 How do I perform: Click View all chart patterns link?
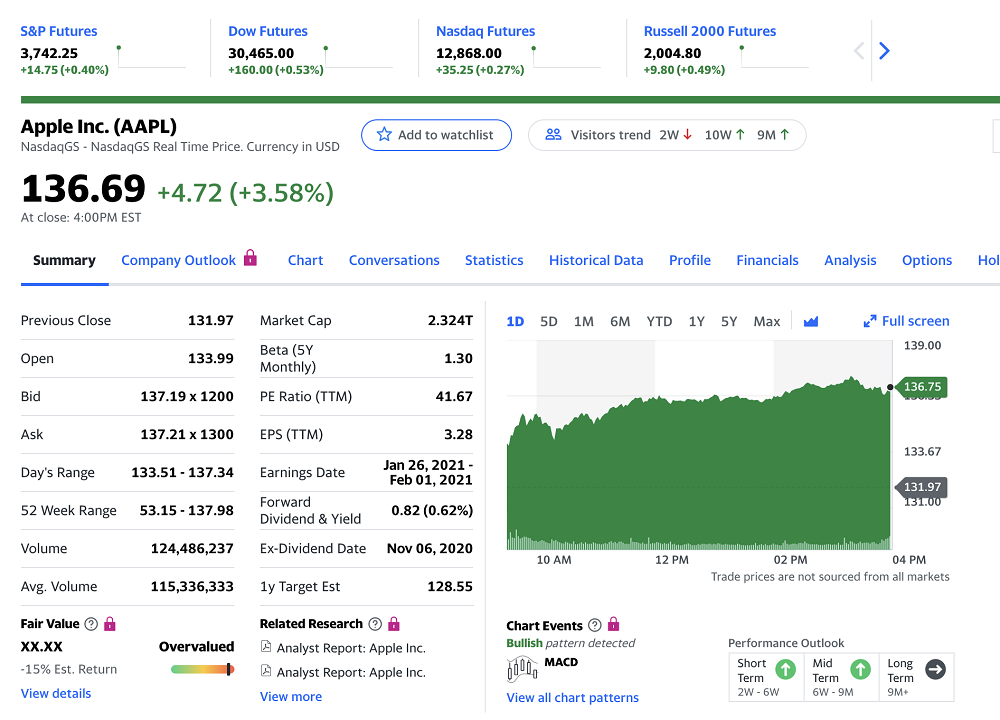(x=572, y=698)
